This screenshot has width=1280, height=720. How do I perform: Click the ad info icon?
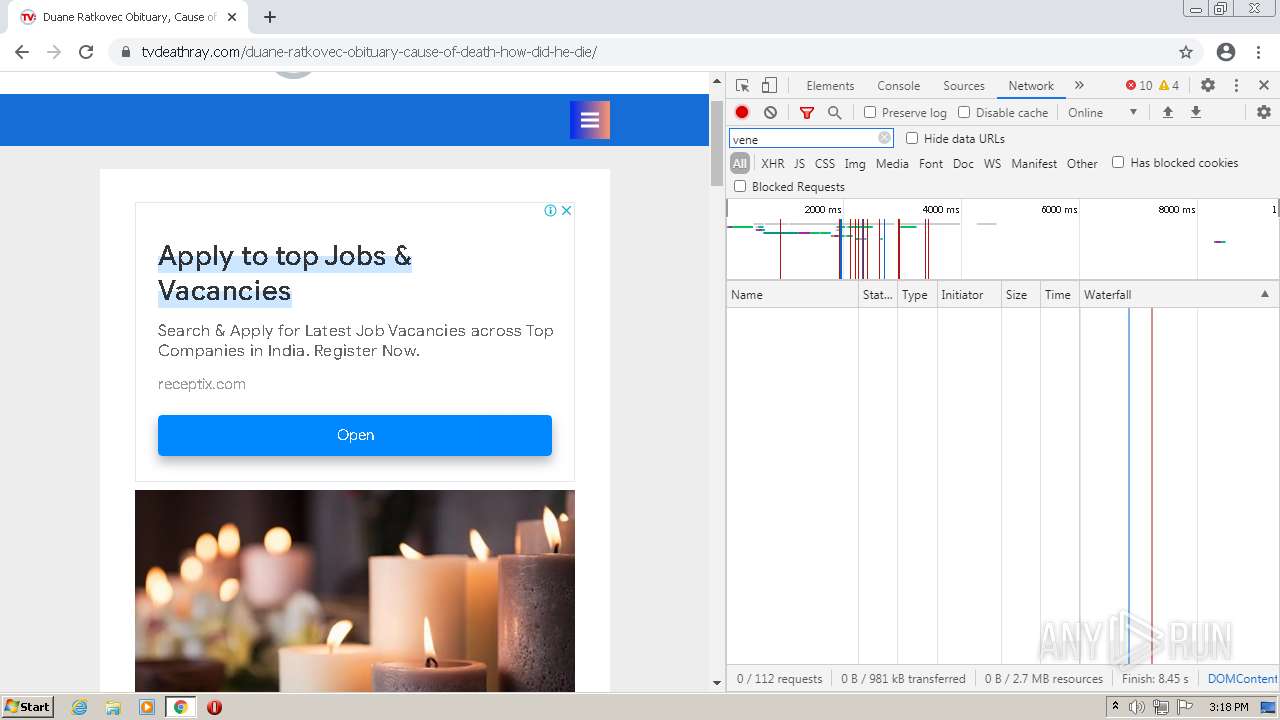550,211
